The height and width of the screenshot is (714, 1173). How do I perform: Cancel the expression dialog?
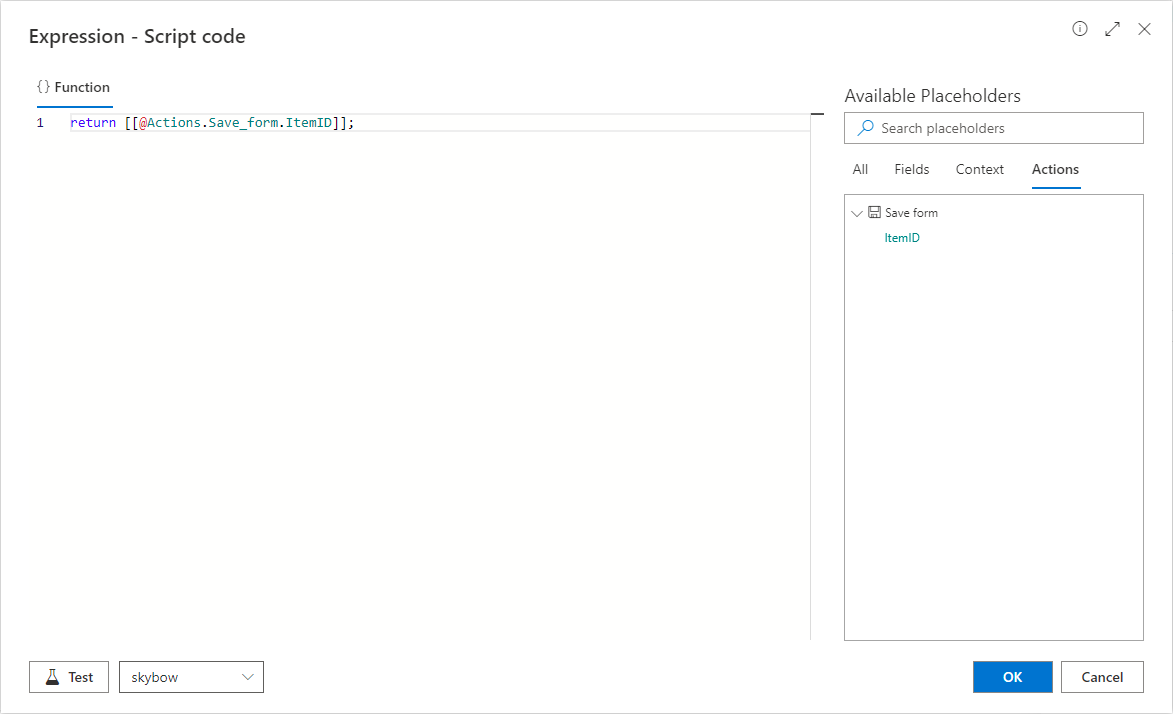(1102, 677)
